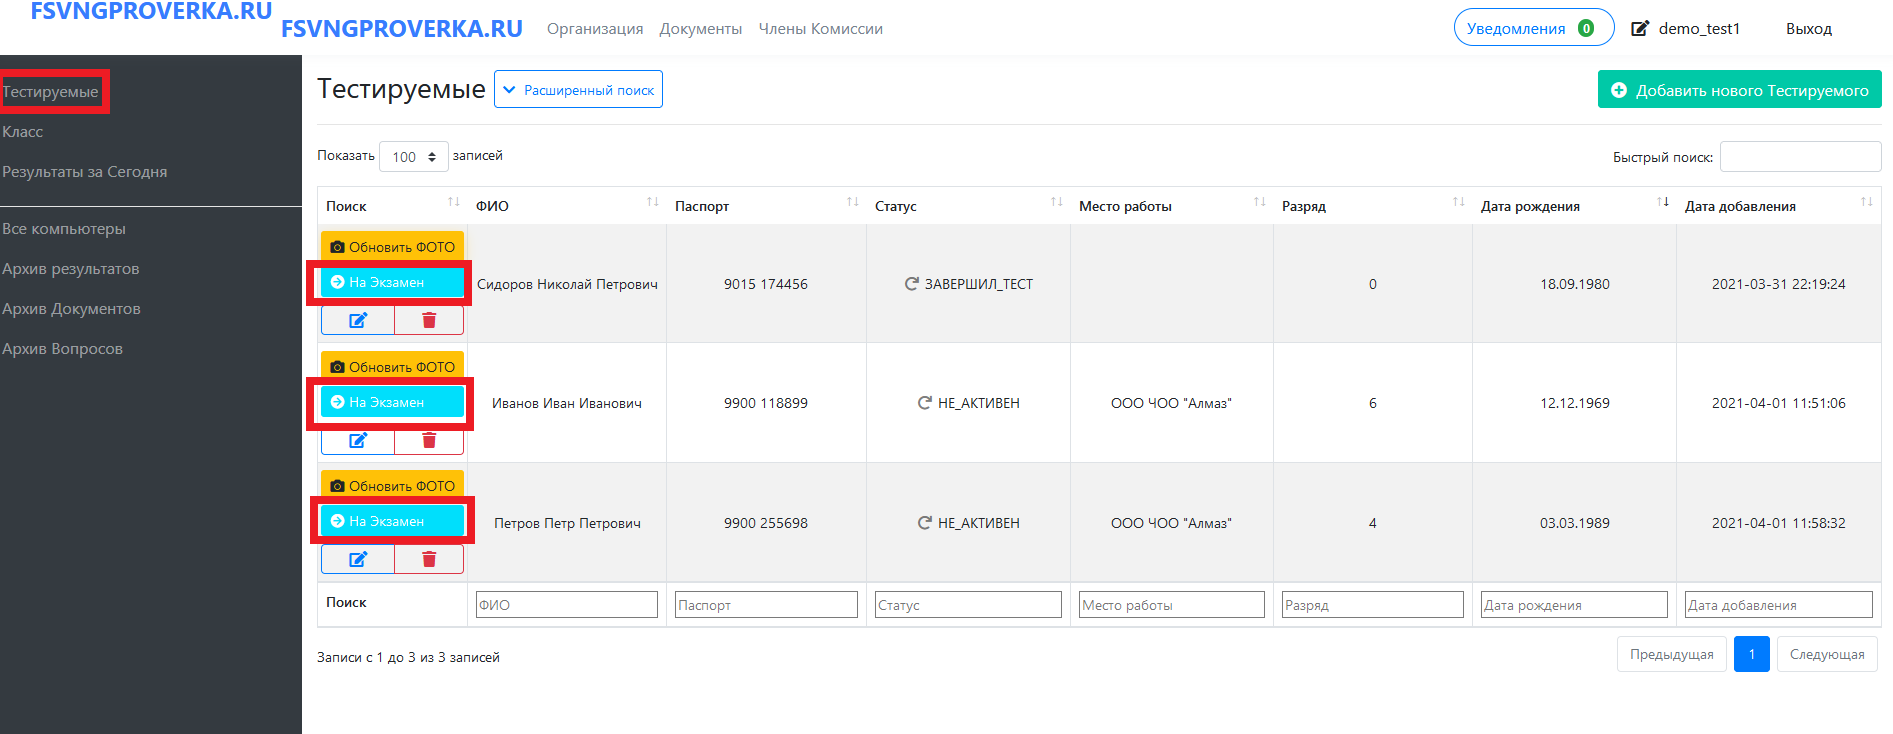Viewport: 1893px width, 734px height.
Task: Delete Петров Петр Петрович record
Action: pos(429,559)
